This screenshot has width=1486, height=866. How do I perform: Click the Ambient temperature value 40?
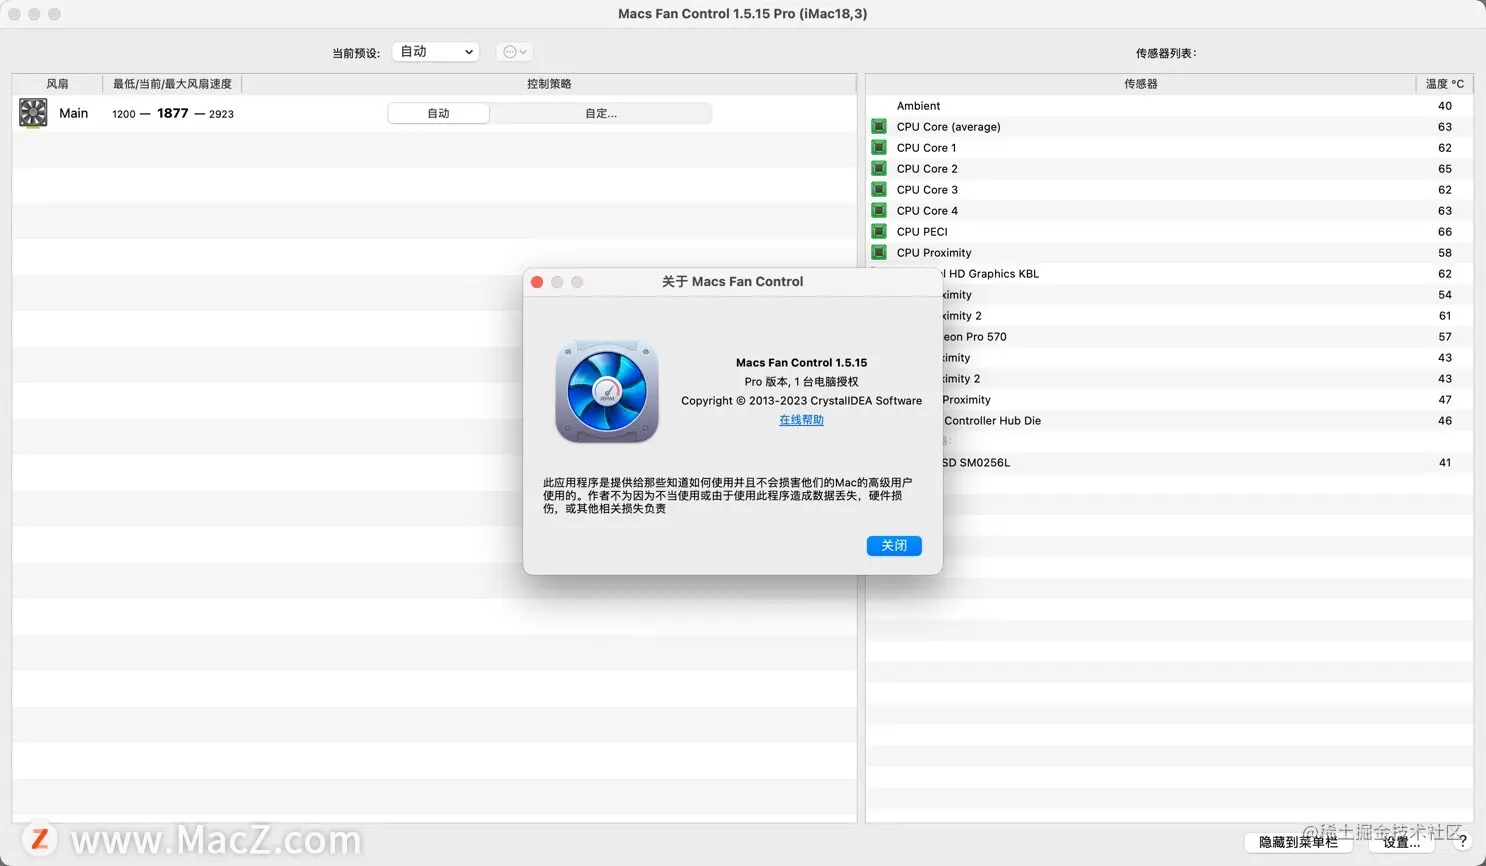click(1445, 106)
